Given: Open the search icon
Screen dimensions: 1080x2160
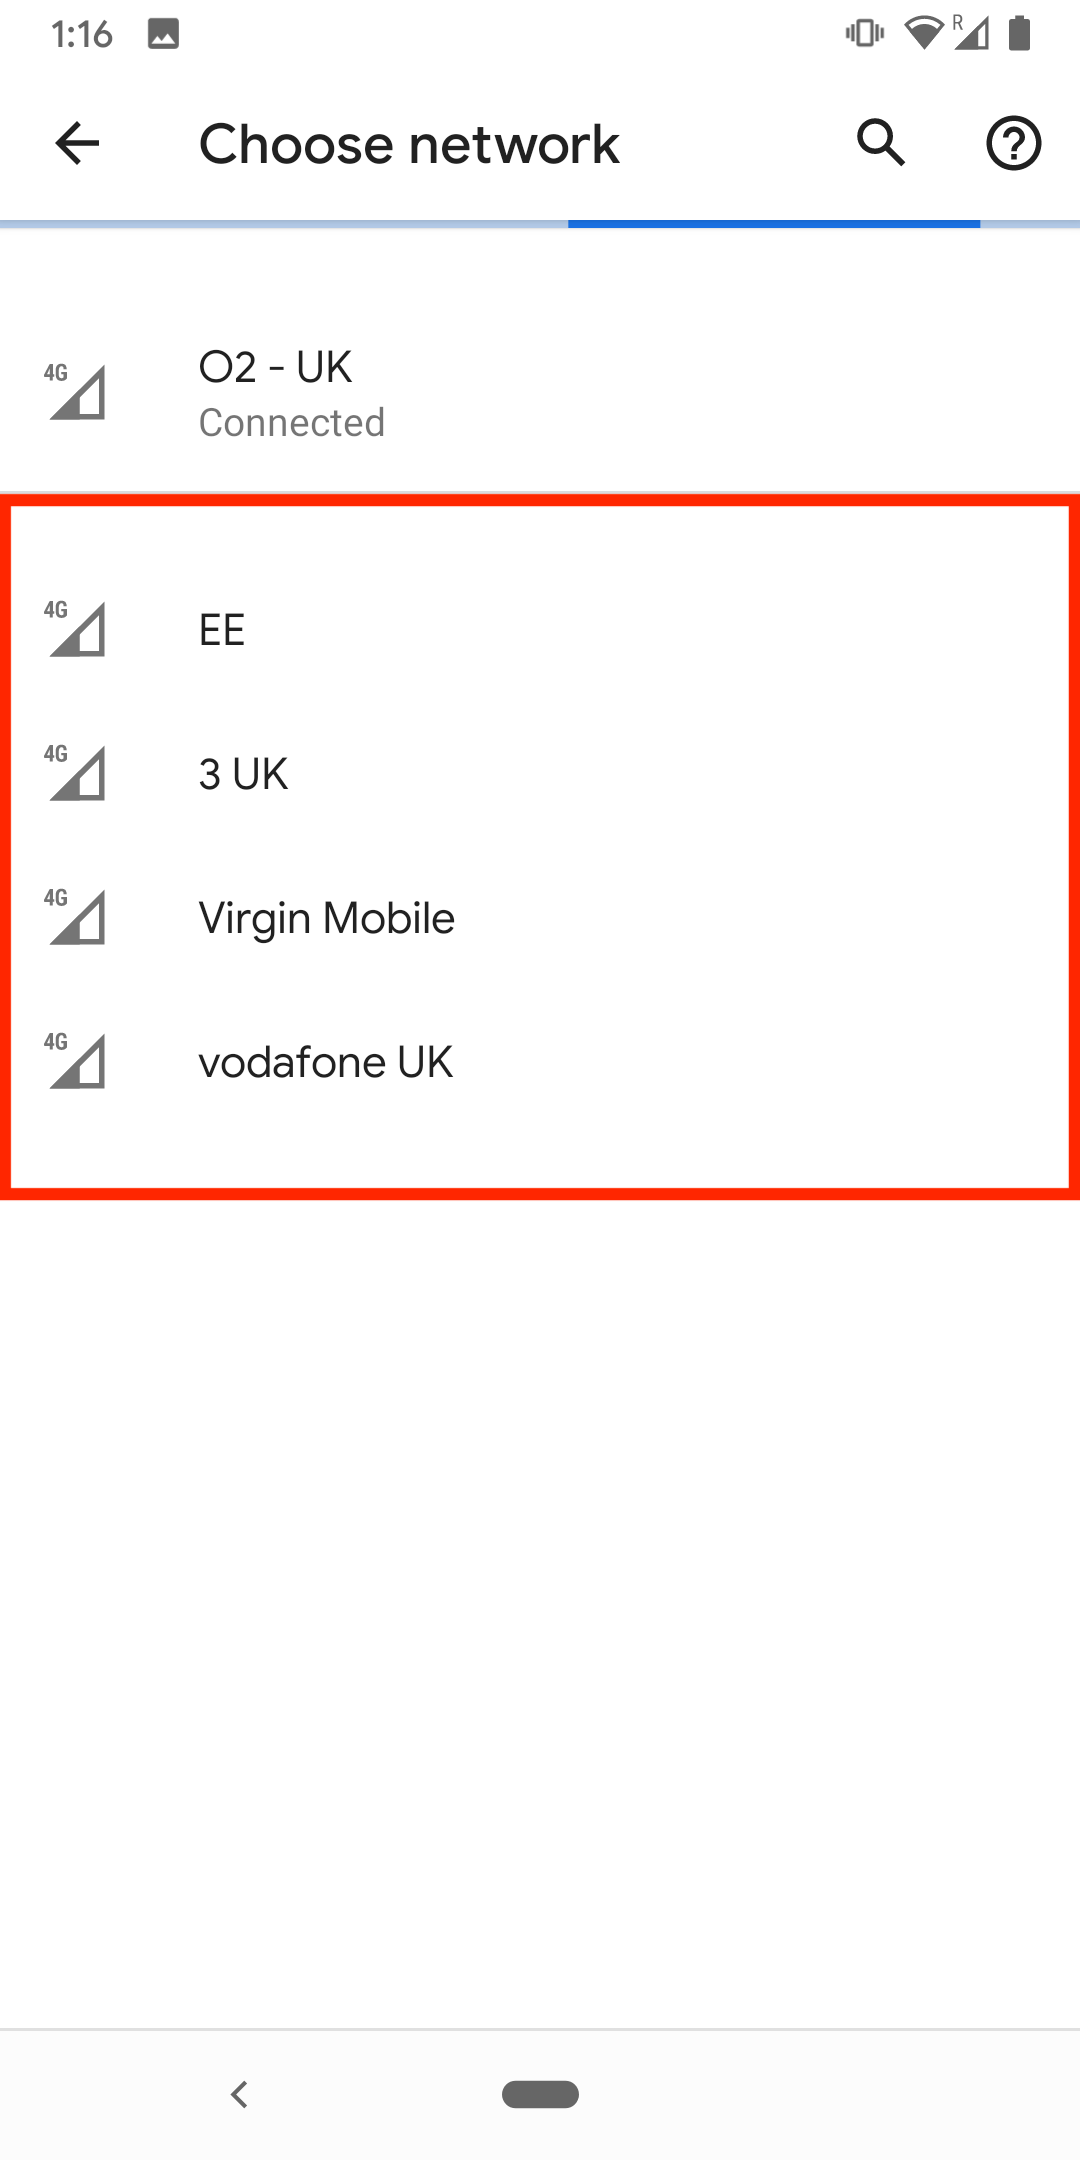Looking at the screenshot, I should coord(880,142).
